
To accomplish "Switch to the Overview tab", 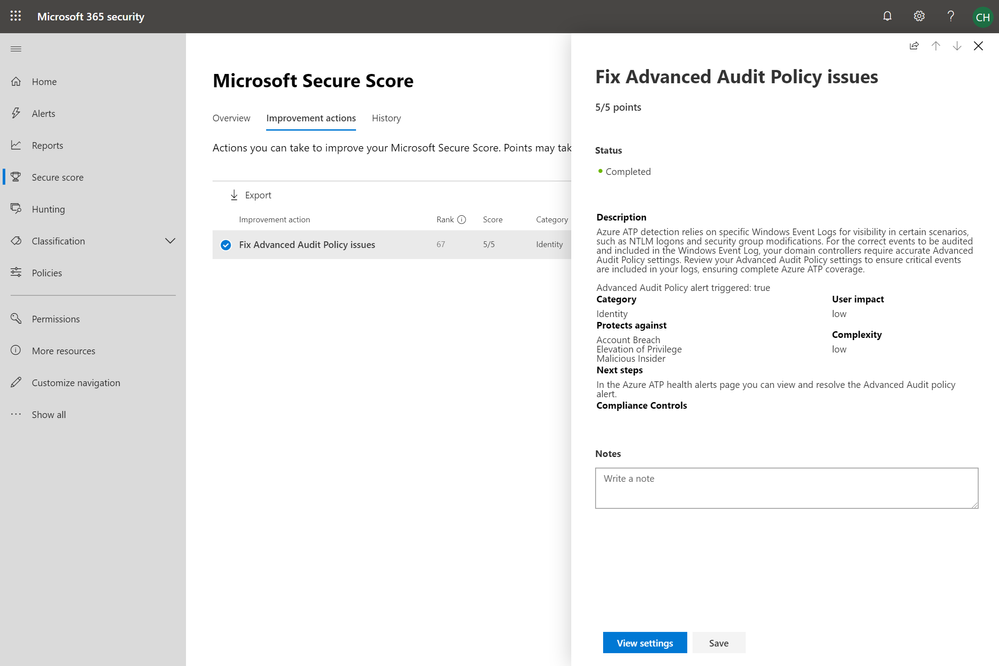I will click(231, 118).
